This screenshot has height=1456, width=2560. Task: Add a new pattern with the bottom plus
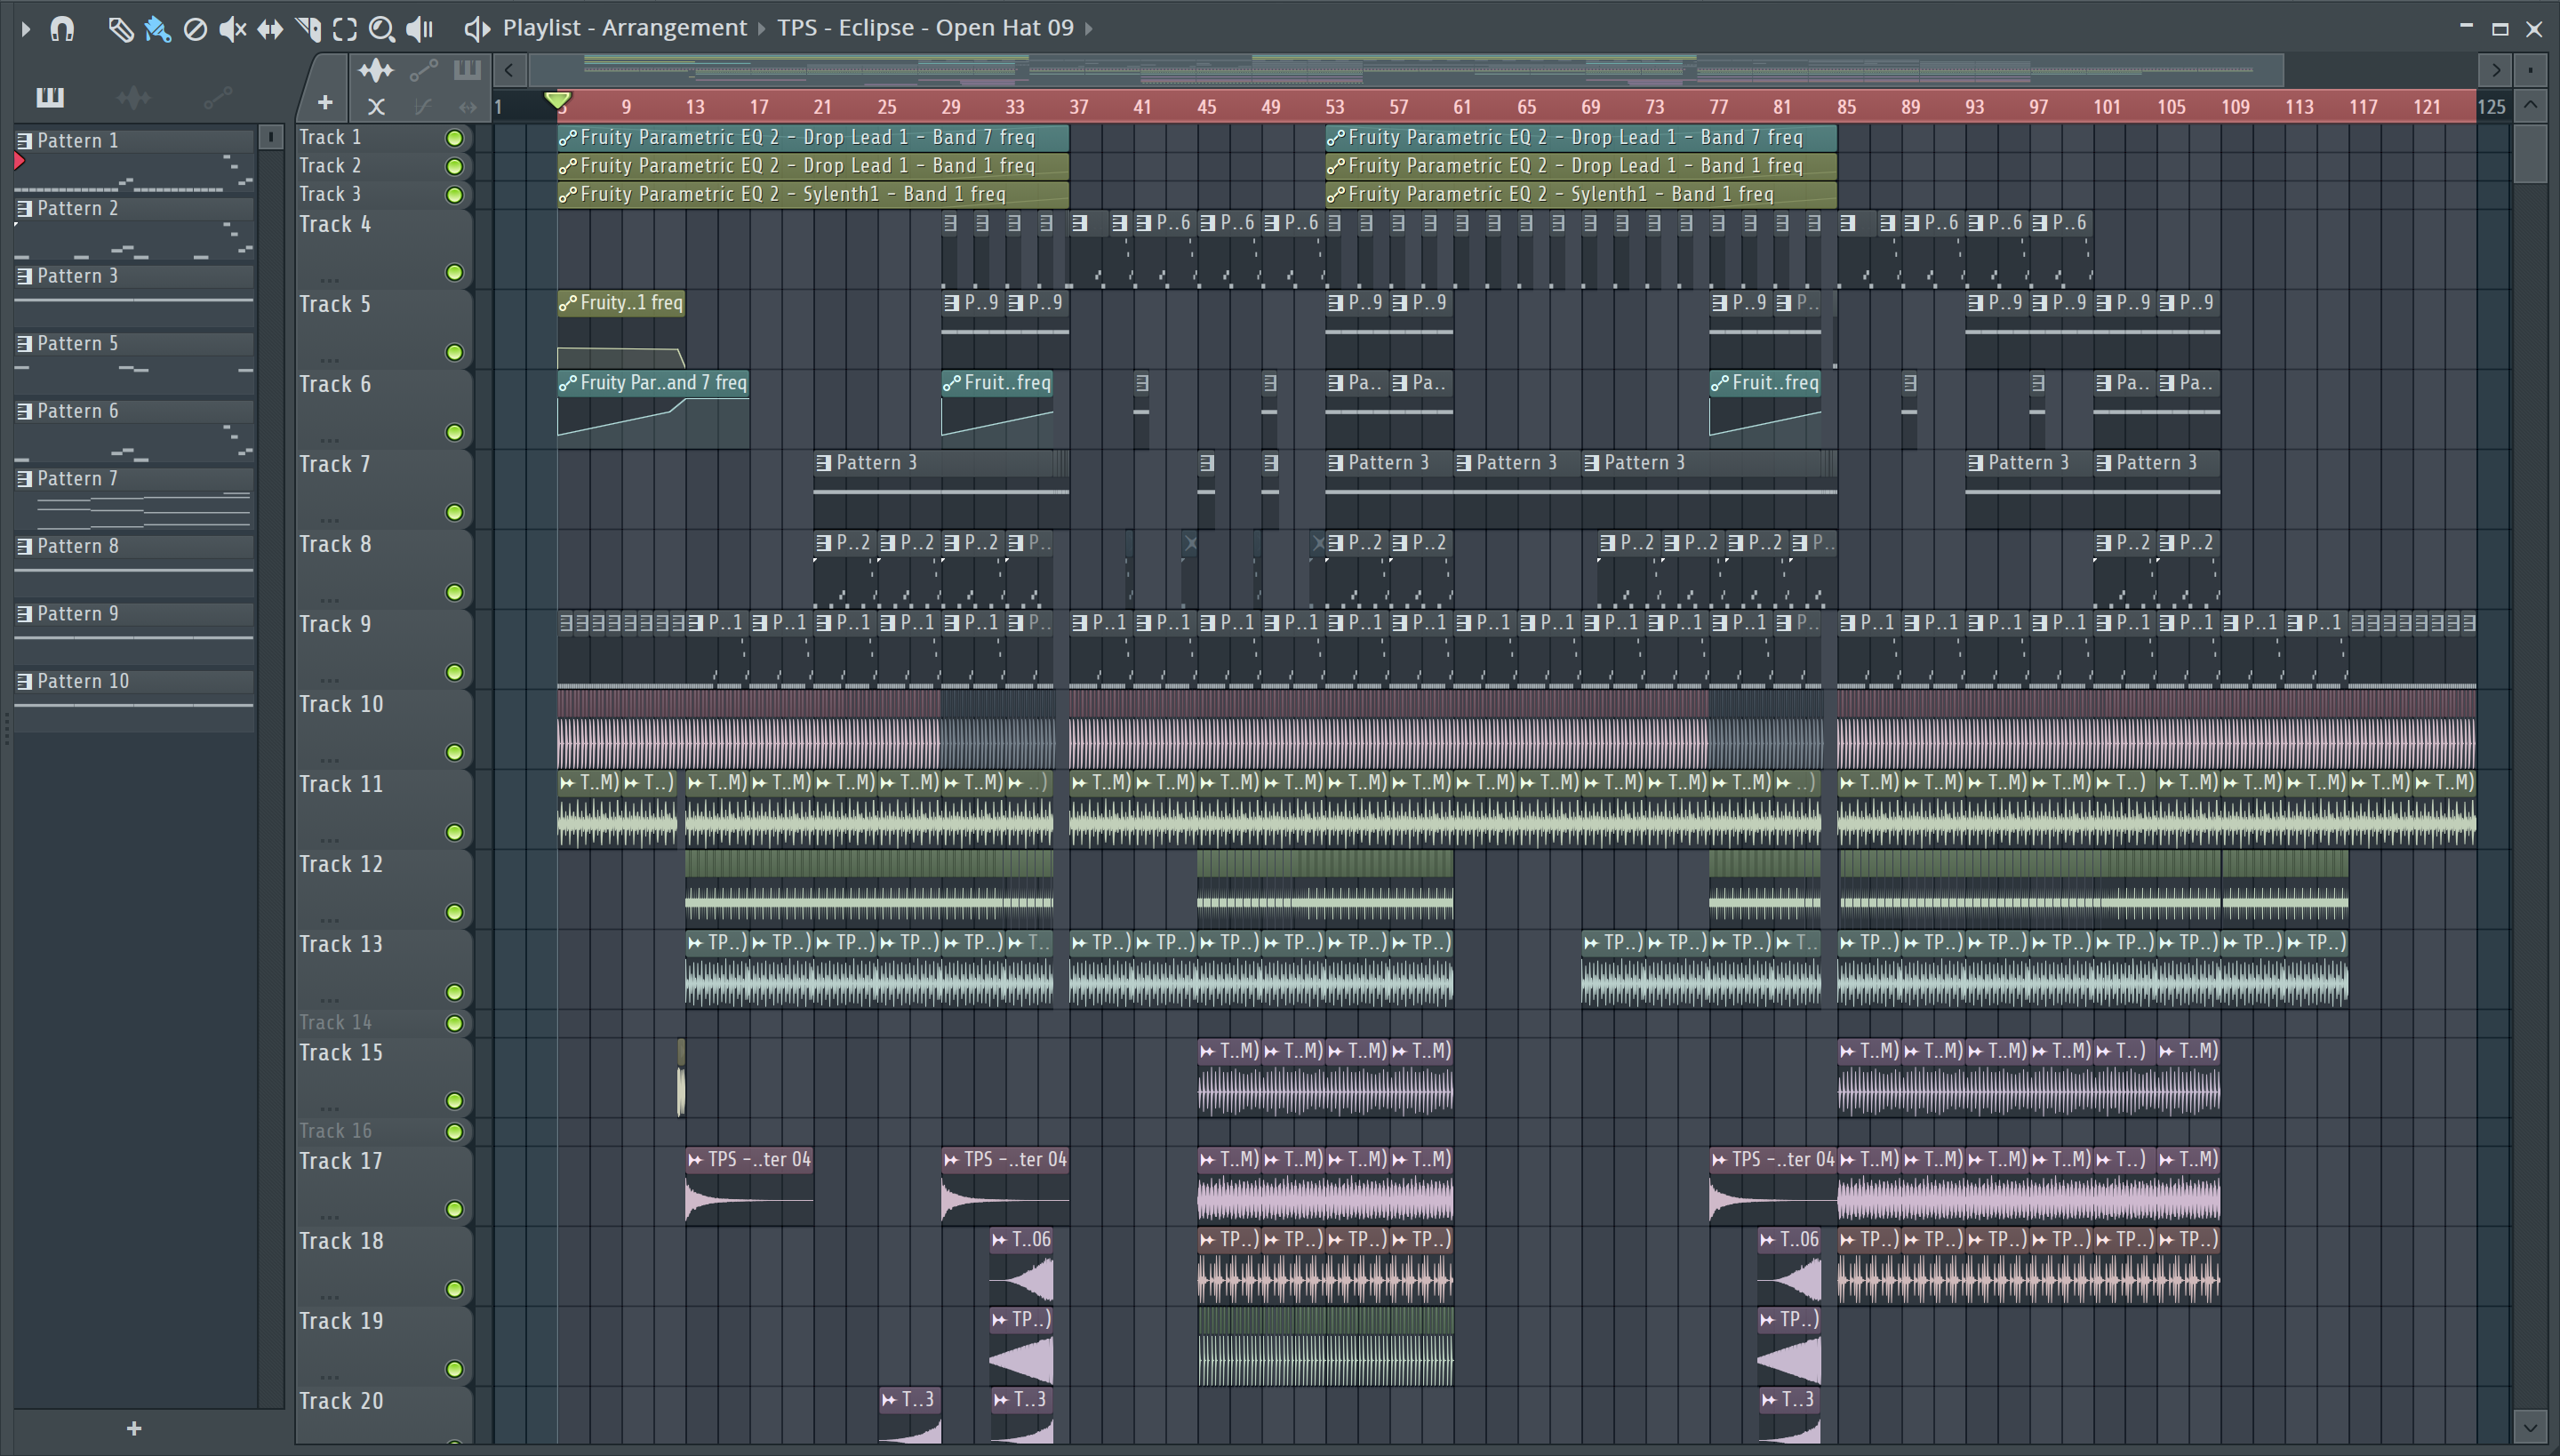134,1429
